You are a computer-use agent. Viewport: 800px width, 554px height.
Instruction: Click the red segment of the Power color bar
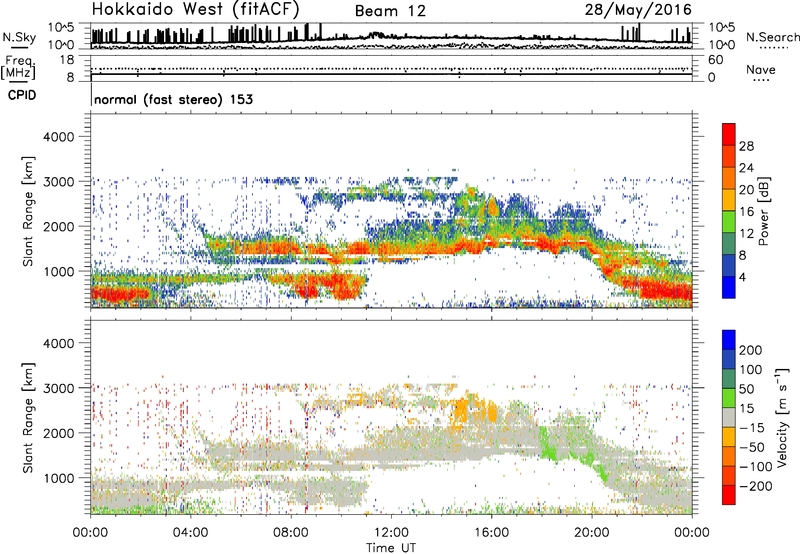pyautogui.click(x=729, y=135)
